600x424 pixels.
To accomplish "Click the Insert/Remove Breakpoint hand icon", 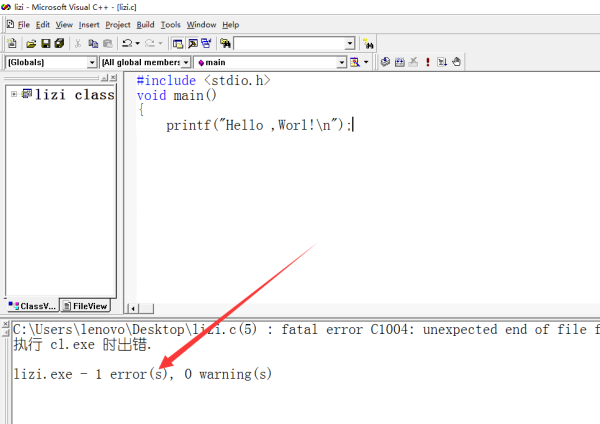I will 456,62.
